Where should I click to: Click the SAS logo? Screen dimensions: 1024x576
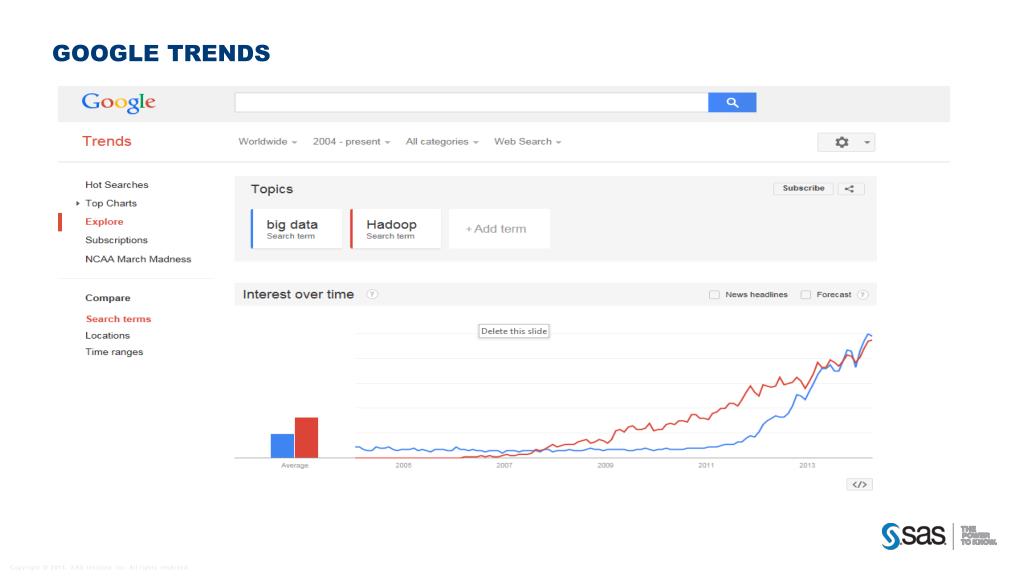[914, 536]
